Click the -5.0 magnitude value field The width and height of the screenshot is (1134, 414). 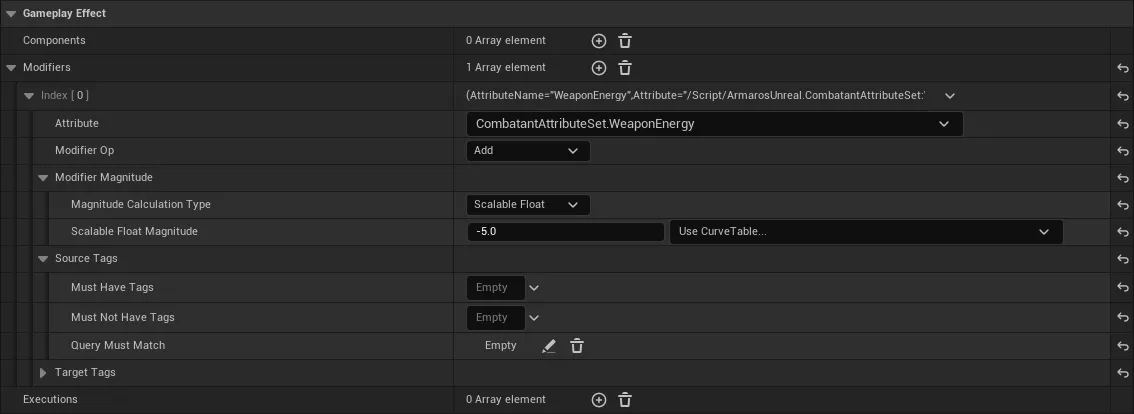(566, 232)
